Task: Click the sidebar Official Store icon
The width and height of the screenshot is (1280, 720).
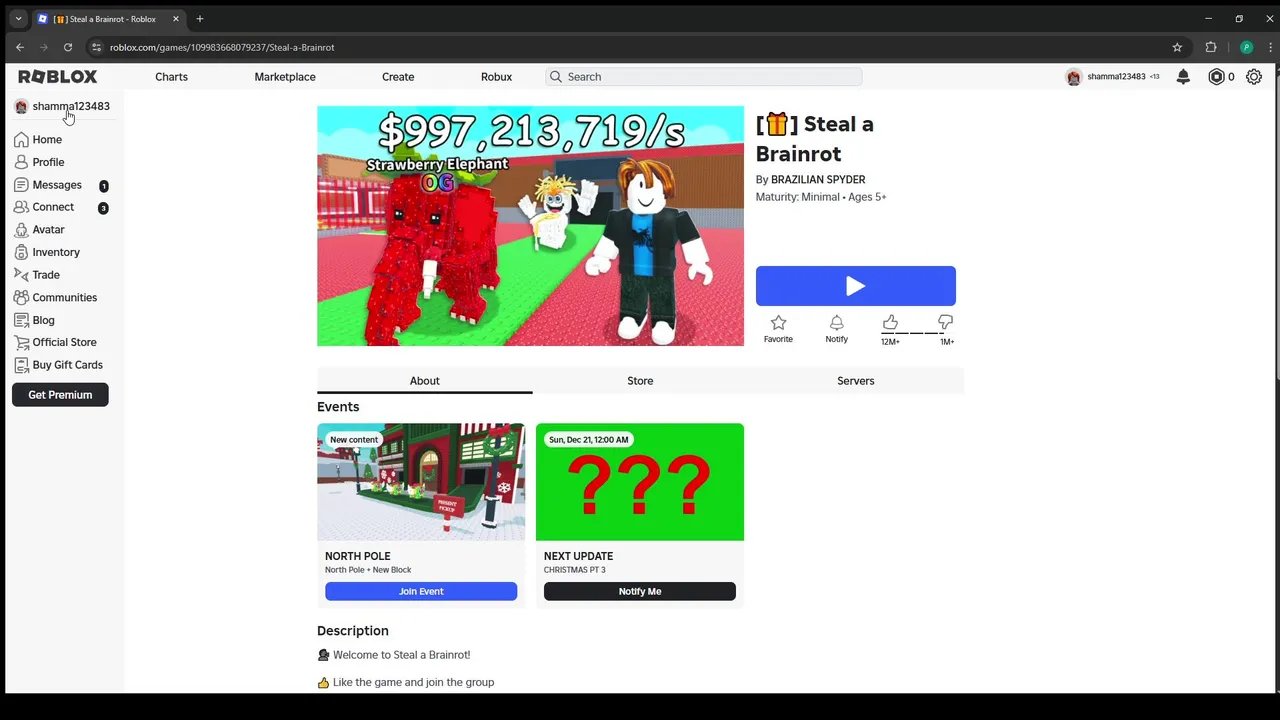Action: coord(21,342)
